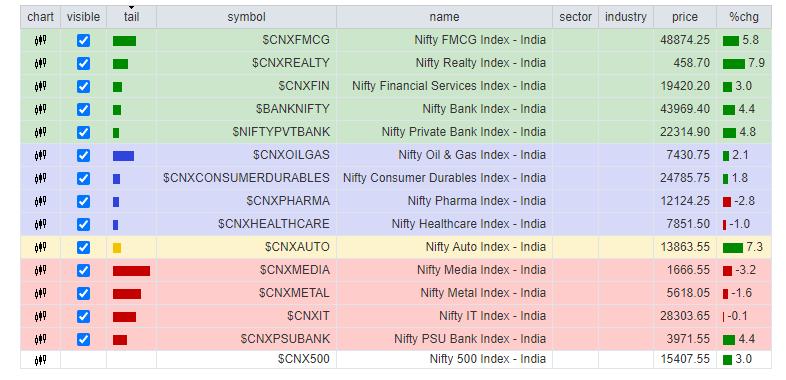Sort by %chg column header
Image resolution: width=786 pixels, height=380 pixels.
click(744, 17)
